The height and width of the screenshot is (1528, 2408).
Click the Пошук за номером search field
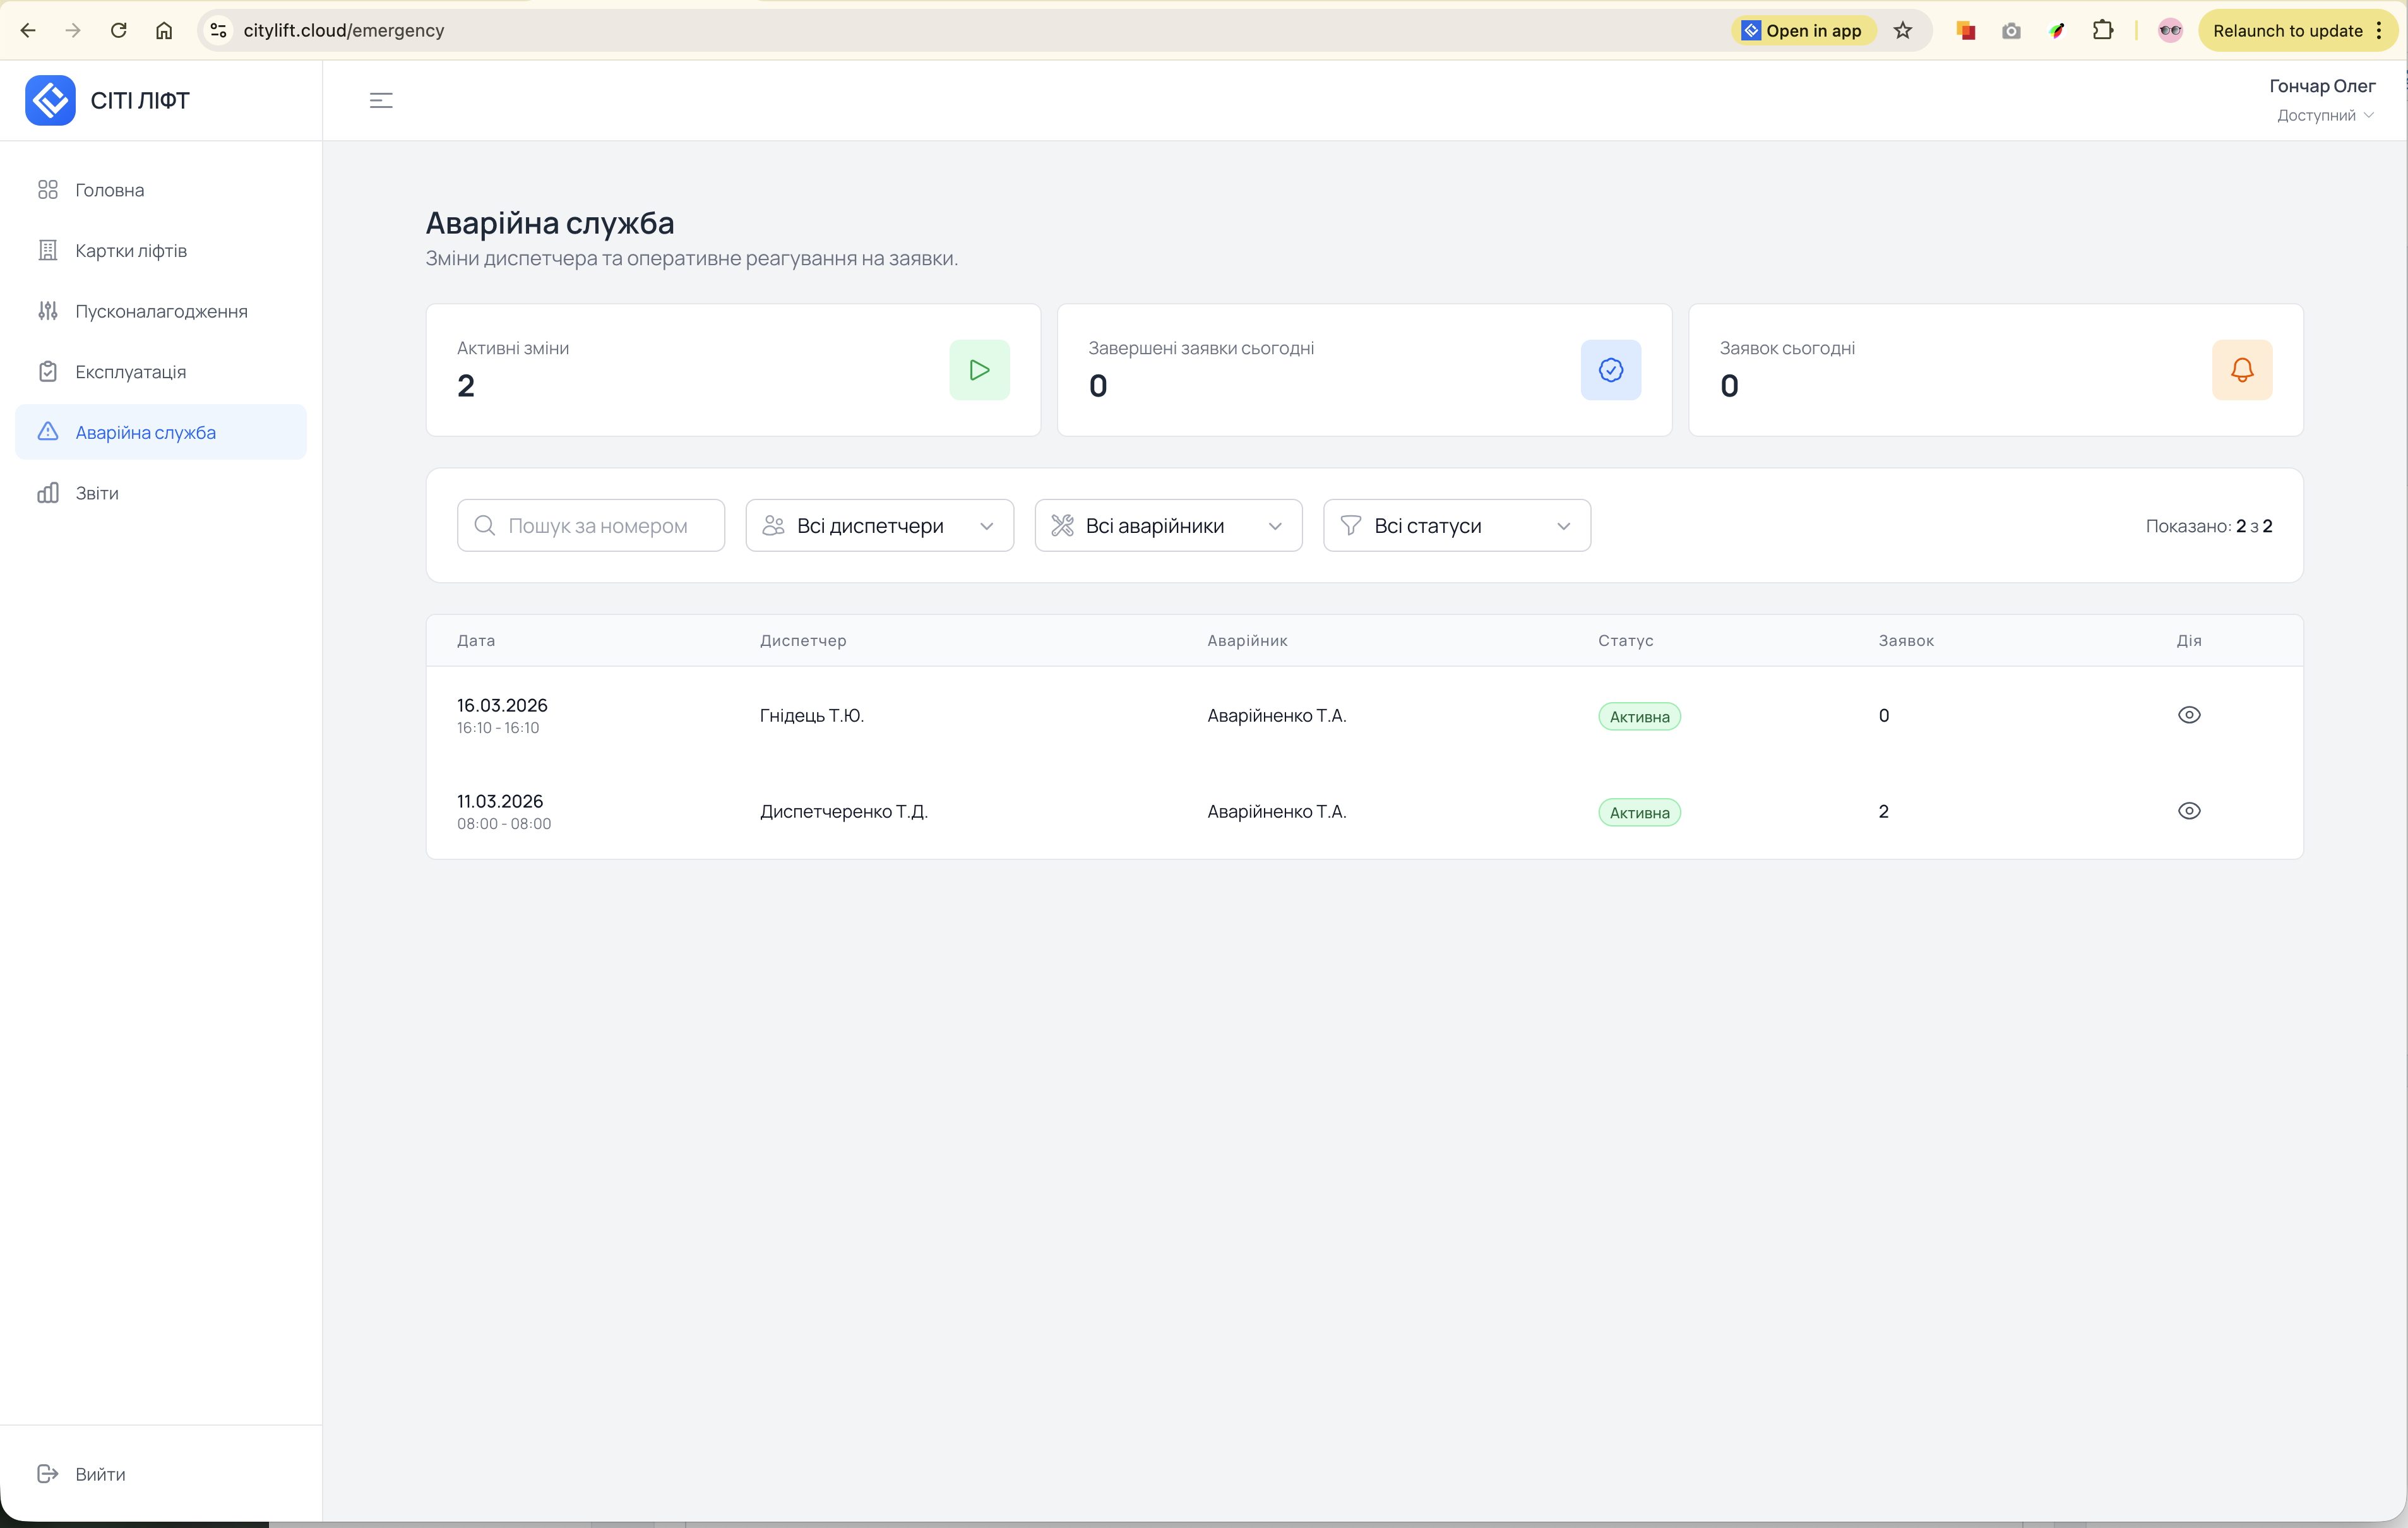pos(598,526)
